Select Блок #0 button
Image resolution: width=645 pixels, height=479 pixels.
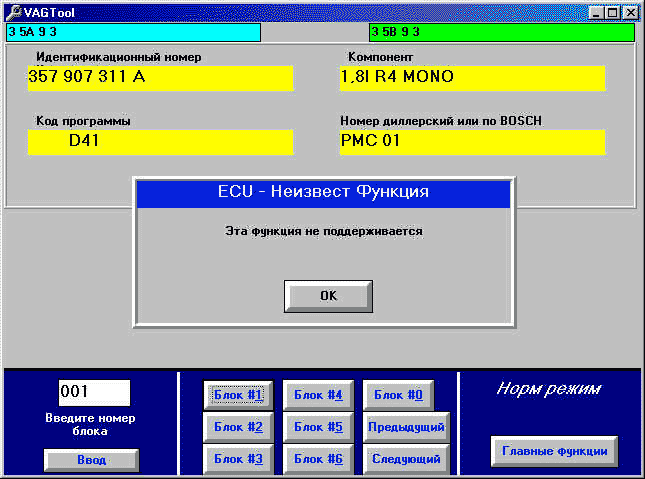(x=398, y=395)
